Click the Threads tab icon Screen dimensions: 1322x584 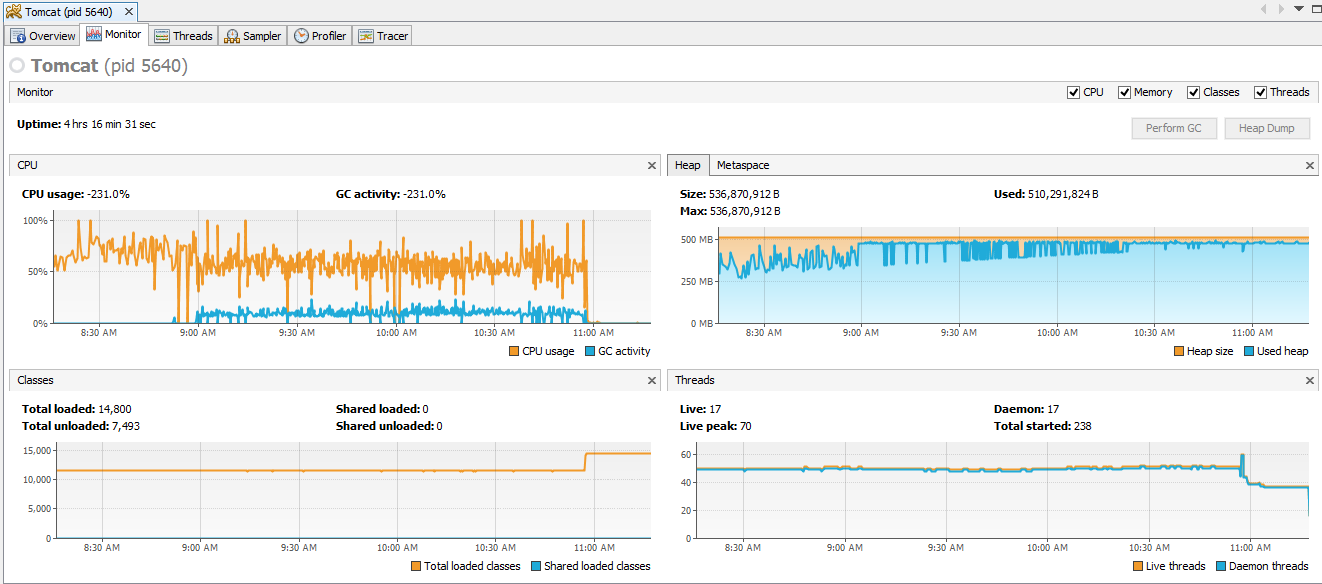pos(162,36)
